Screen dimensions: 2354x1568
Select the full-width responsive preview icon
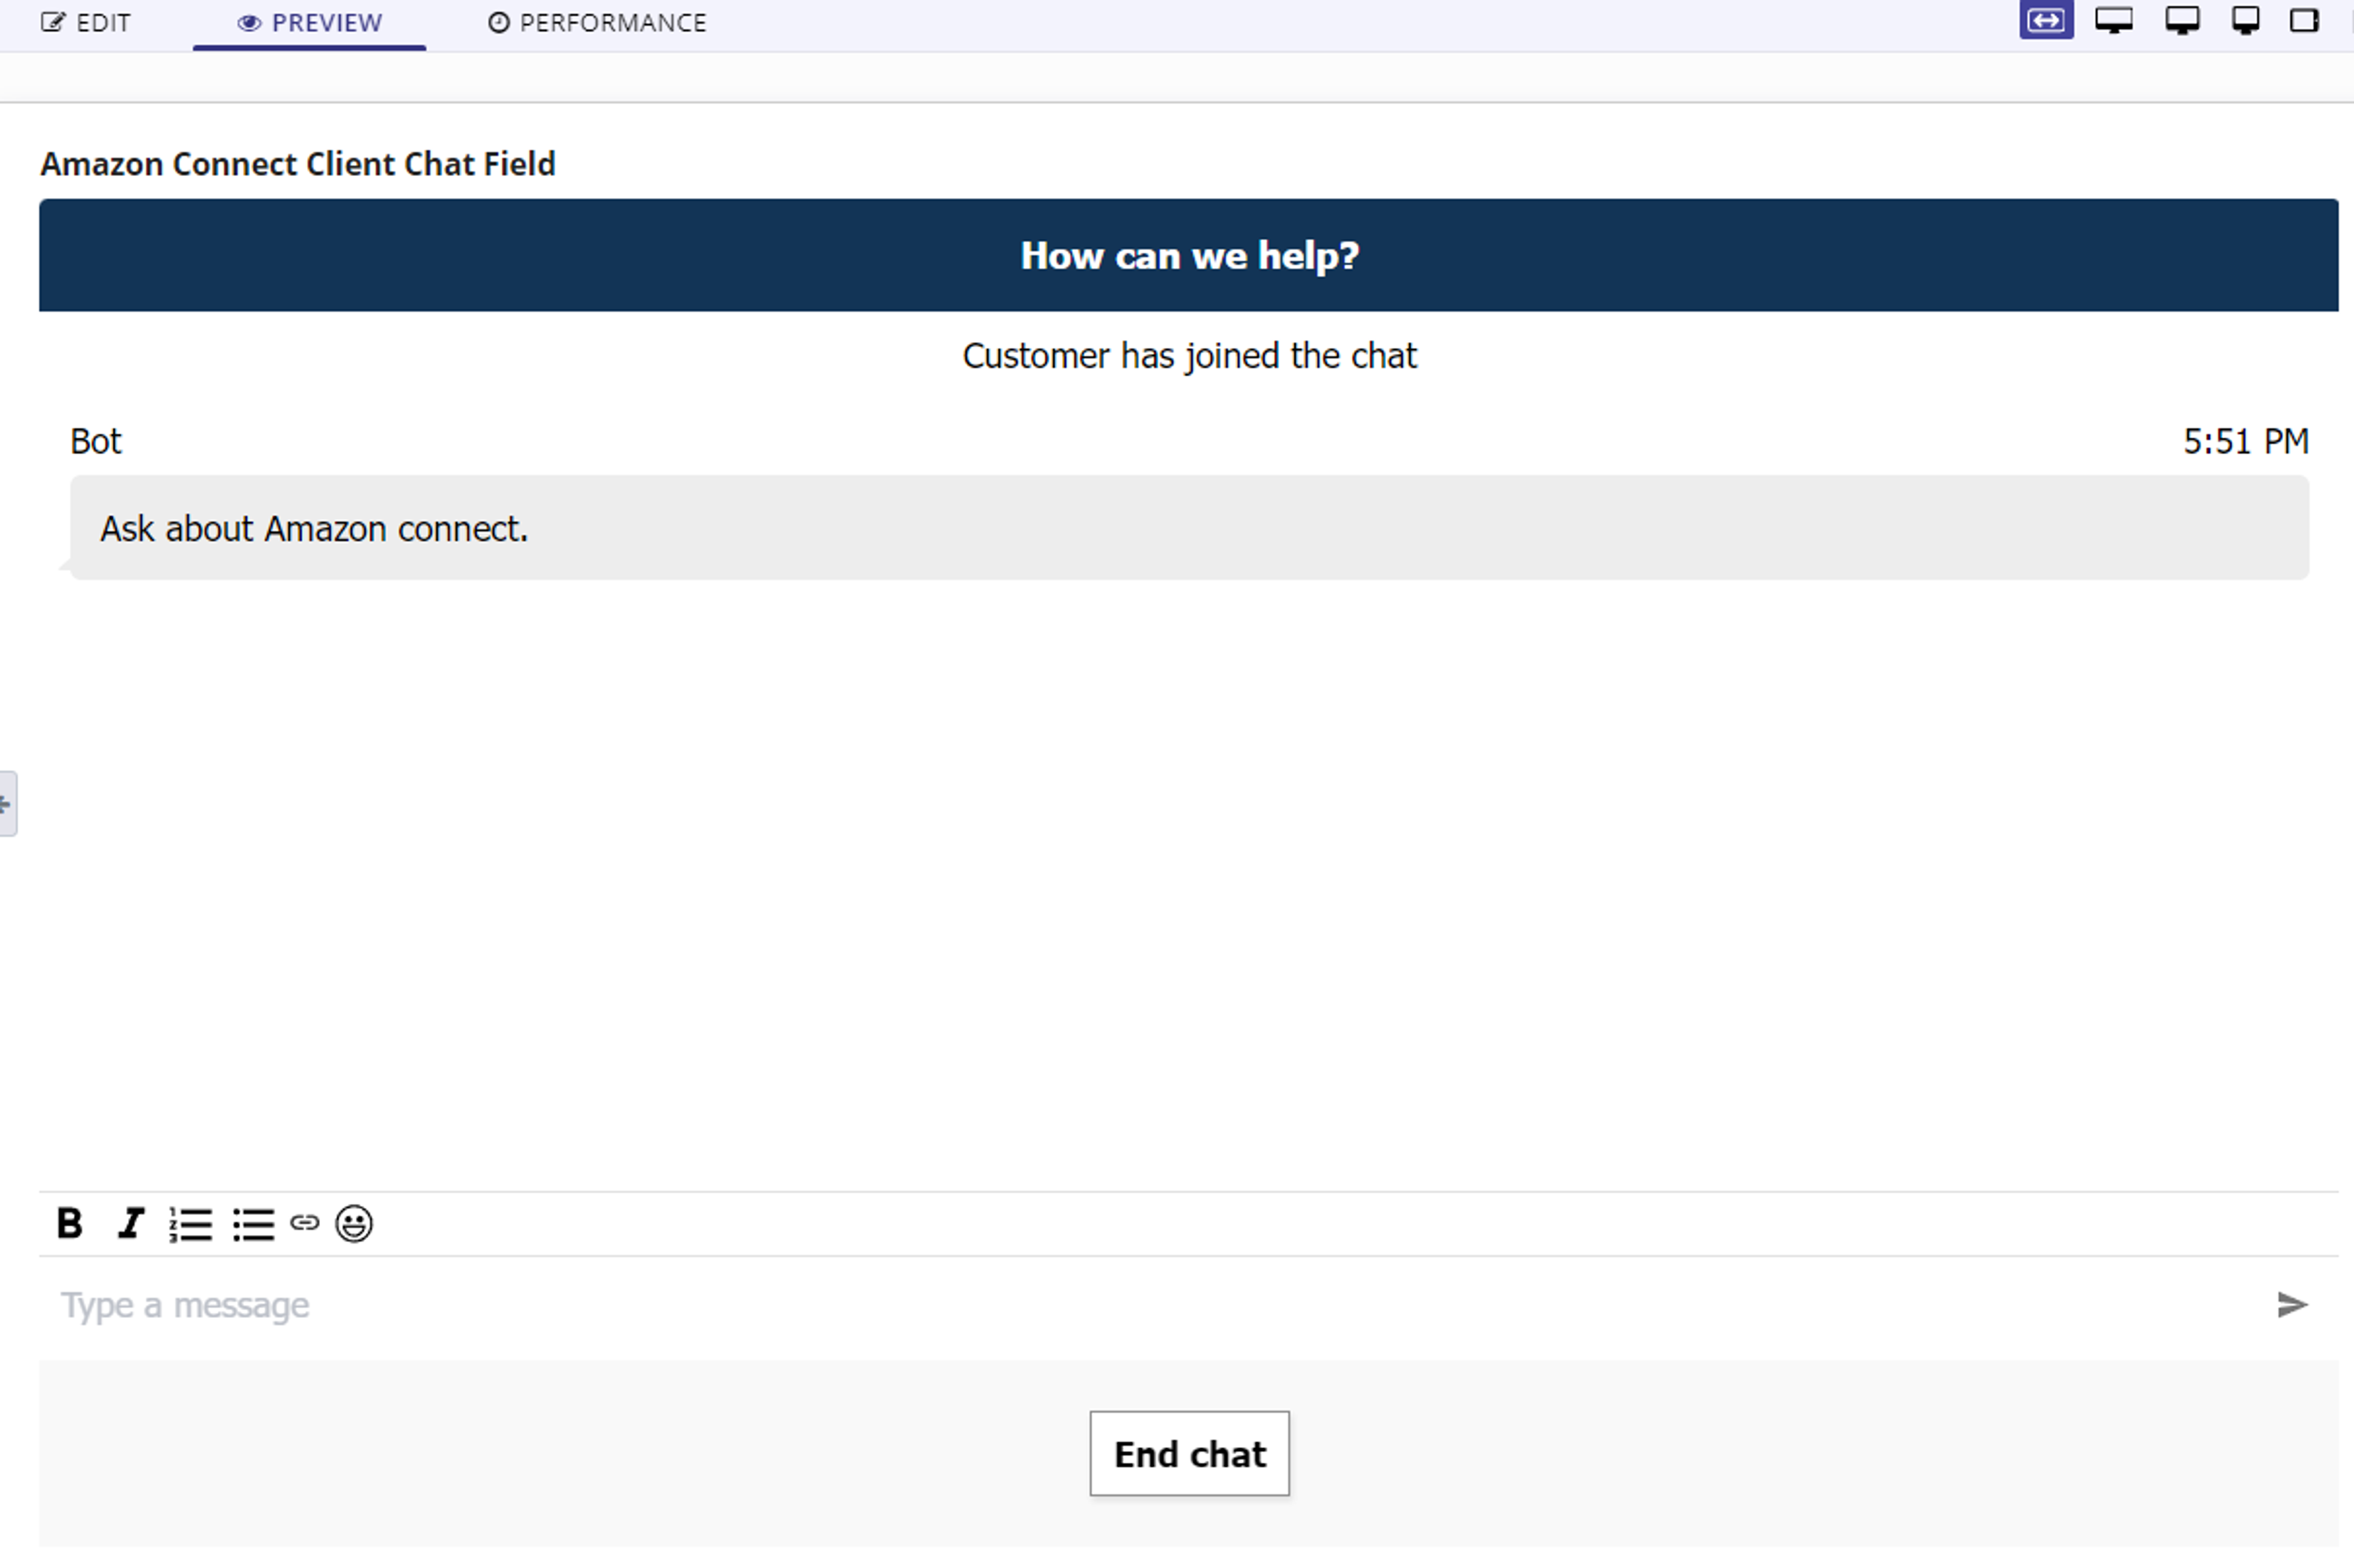2046,20
